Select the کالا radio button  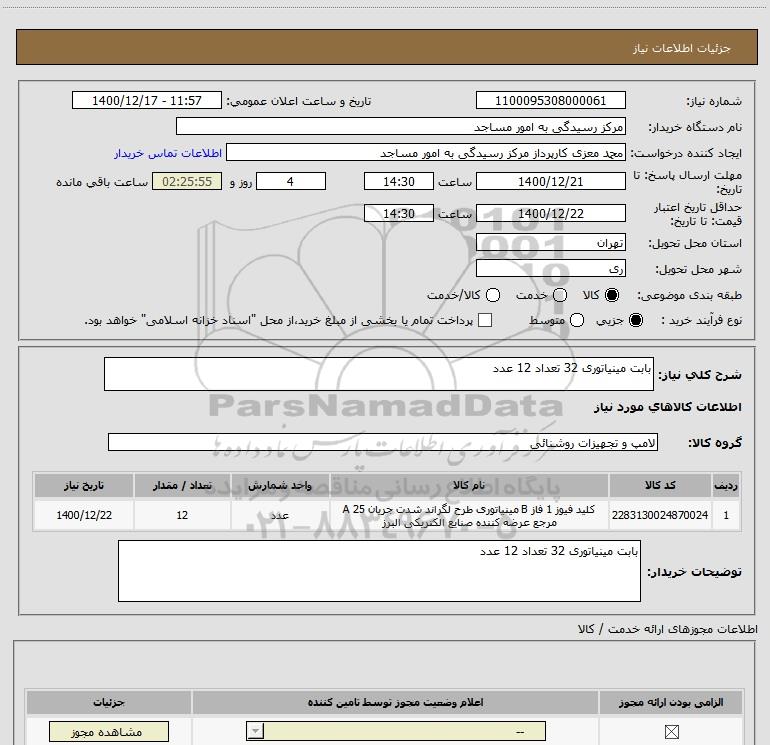coord(611,295)
